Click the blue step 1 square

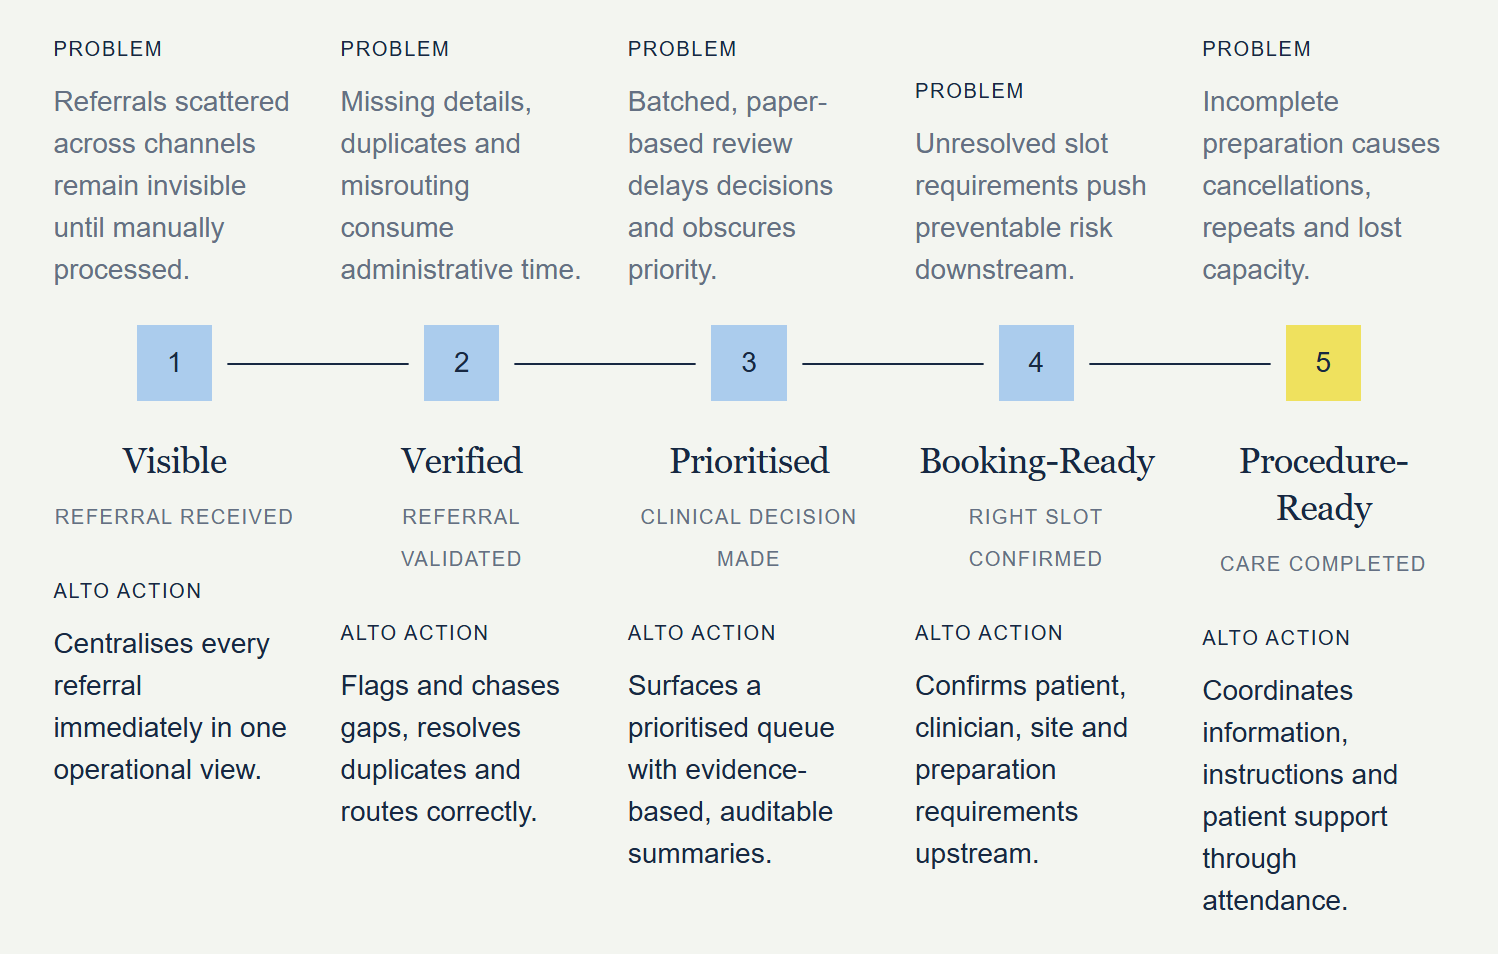tap(174, 363)
